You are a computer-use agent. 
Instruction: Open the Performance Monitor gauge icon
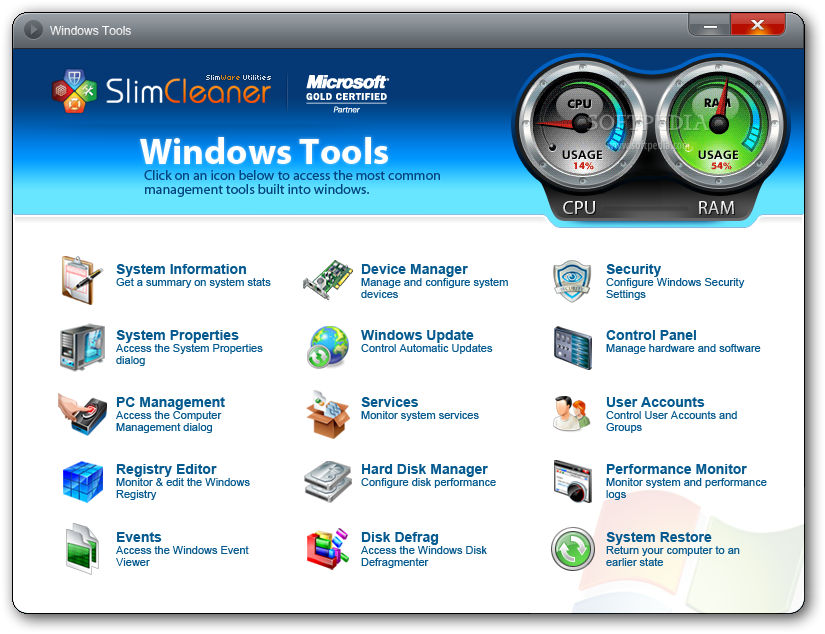[x=572, y=481]
